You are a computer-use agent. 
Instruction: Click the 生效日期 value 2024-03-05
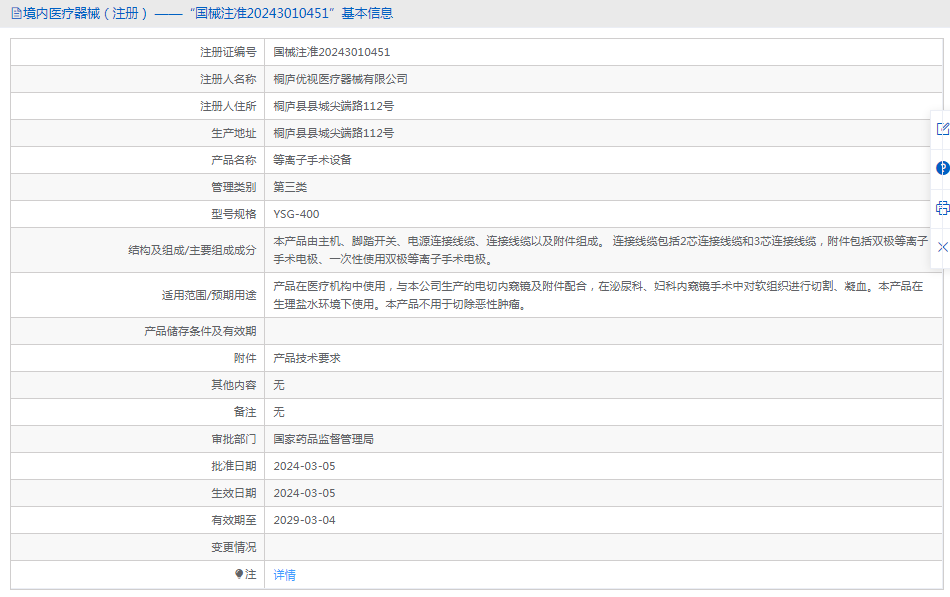tap(304, 493)
